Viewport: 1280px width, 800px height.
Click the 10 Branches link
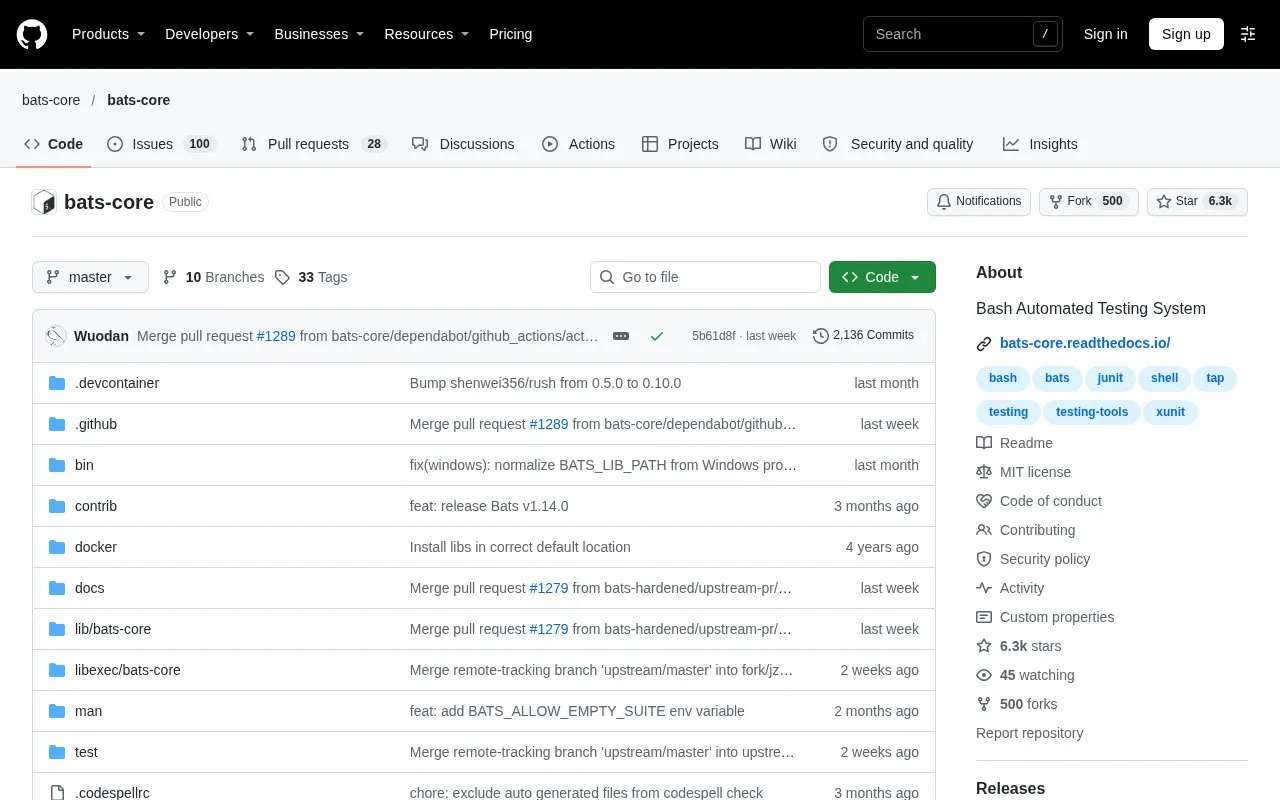pyautogui.click(x=213, y=277)
